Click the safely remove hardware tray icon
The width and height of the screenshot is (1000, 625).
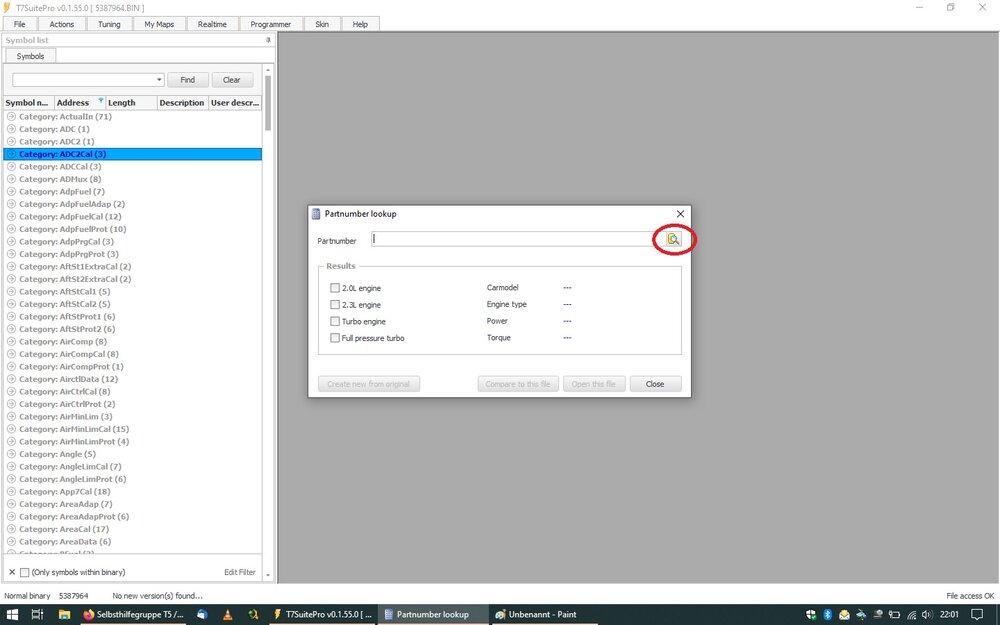tap(861, 615)
